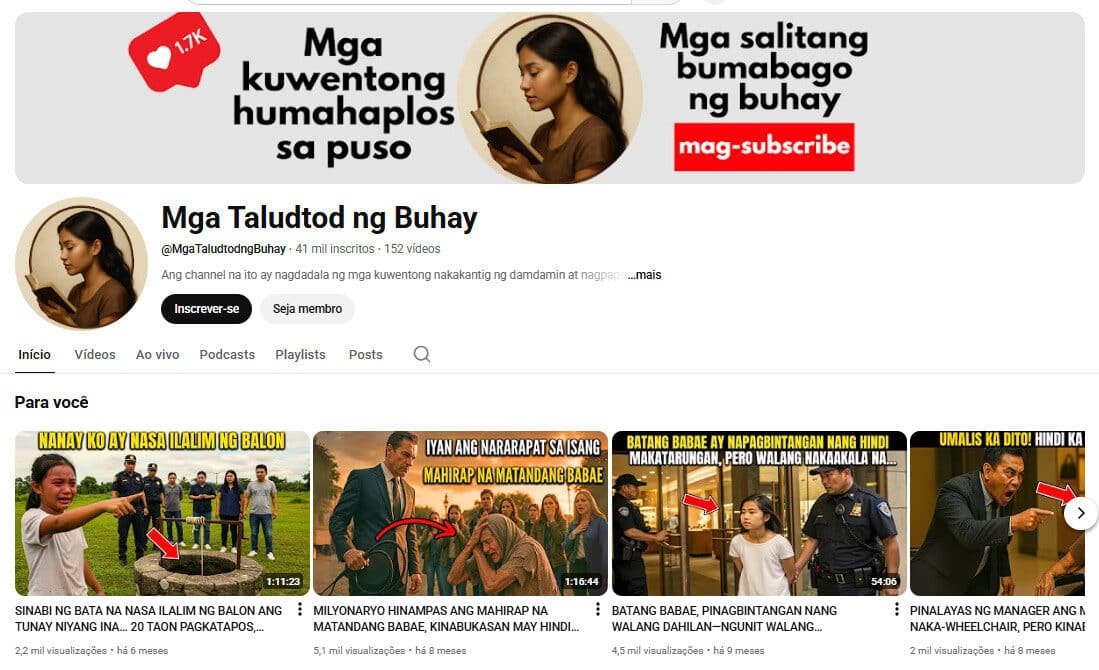The width and height of the screenshot is (1099, 670).
Task: Open the PINALAYAS NG MANAGER video title
Action: [997, 618]
